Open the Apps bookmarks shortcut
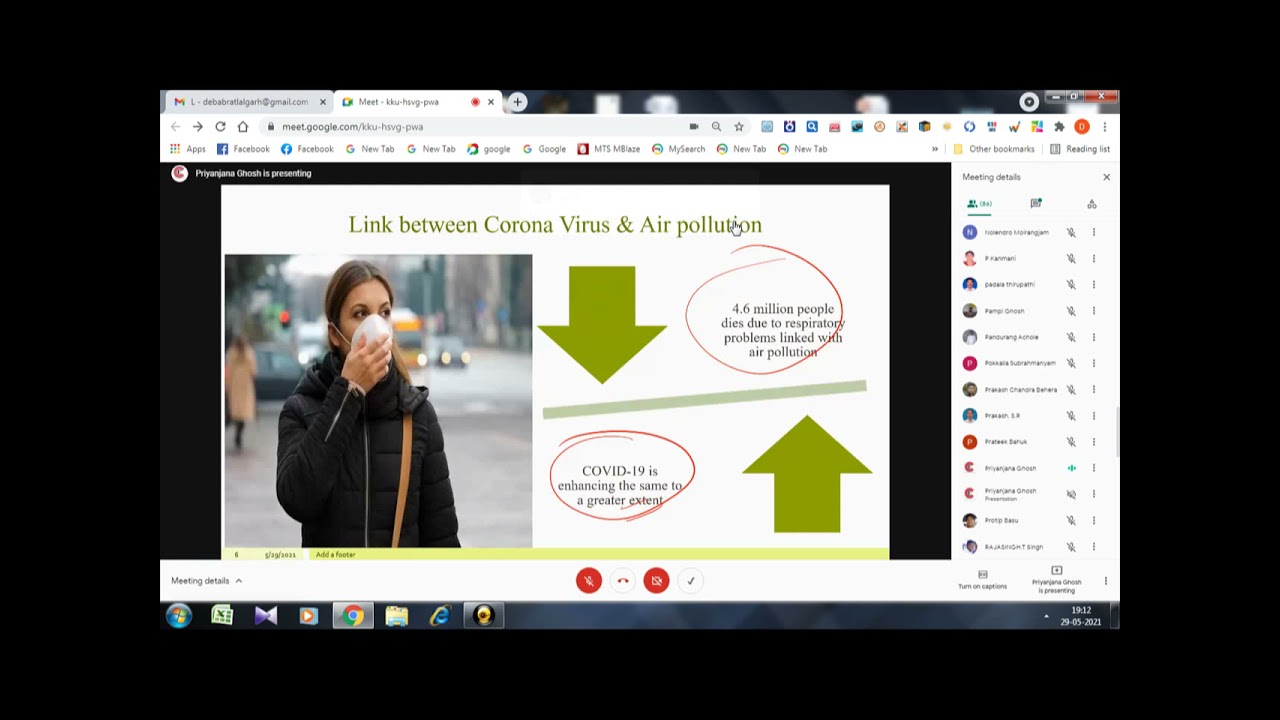This screenshot has width=1280, height=720. click(x=187, y=149)
